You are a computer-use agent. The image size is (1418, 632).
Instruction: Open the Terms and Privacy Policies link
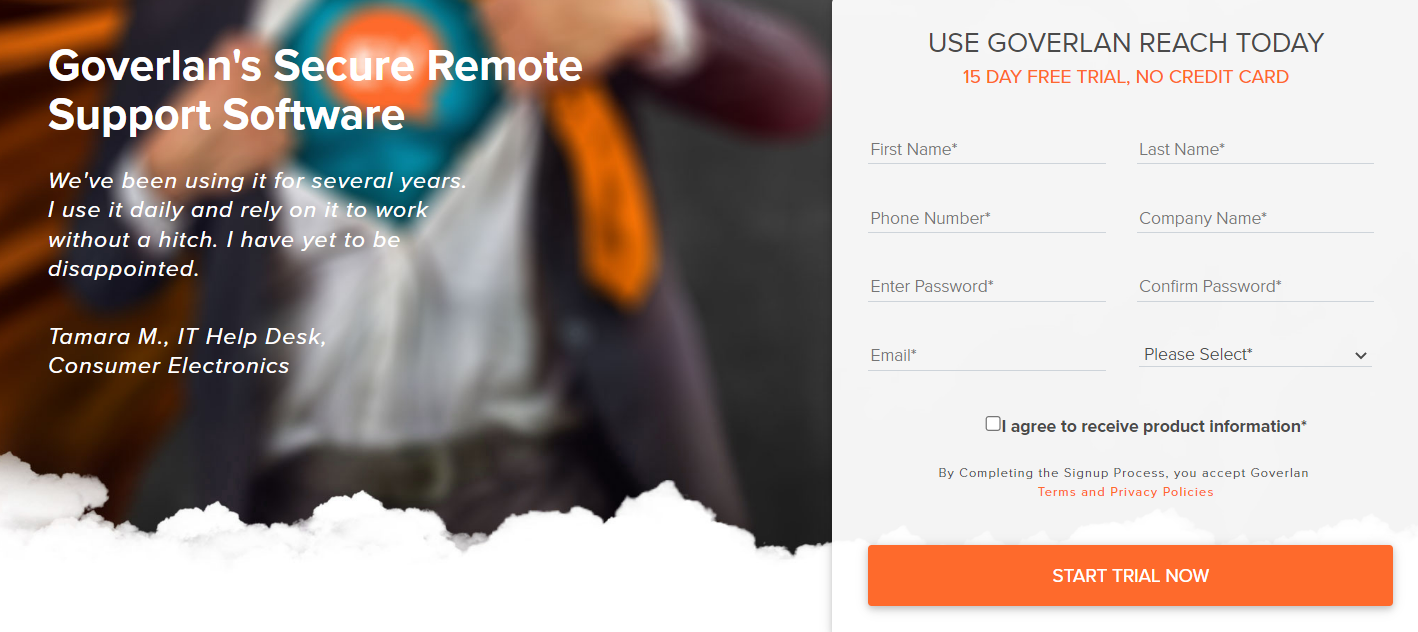1125,492
